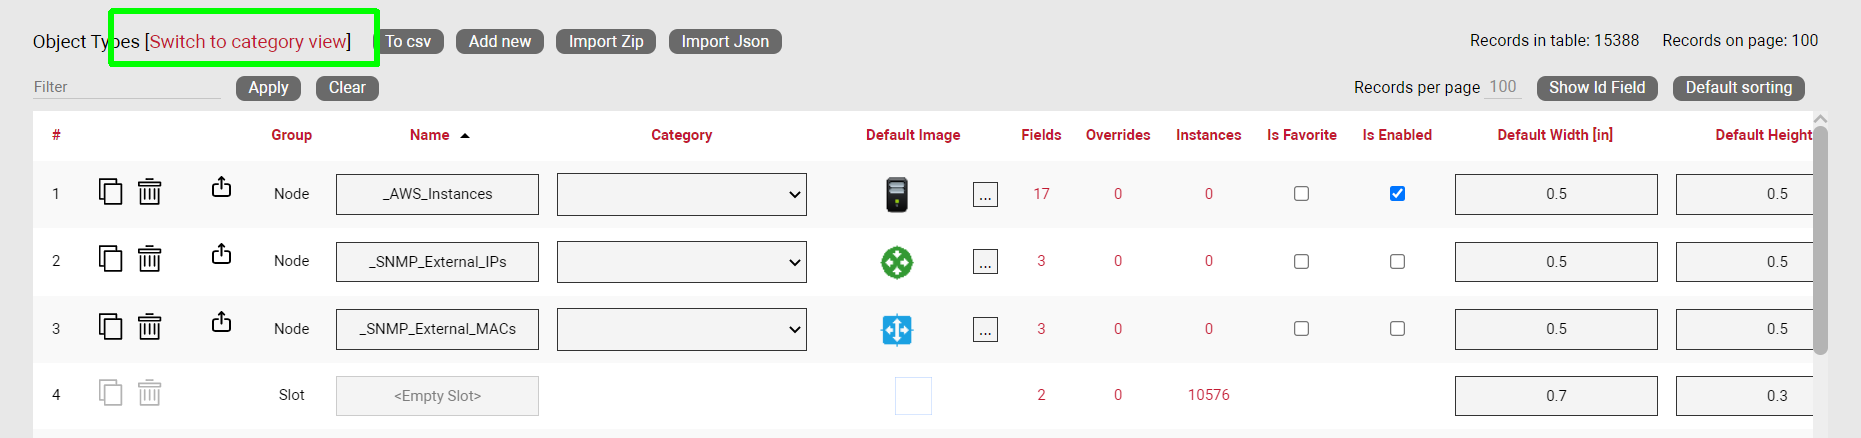The image size is (1861, 438).
Task: Click the _AWS_Instances server default image
Action: point(897,194)
